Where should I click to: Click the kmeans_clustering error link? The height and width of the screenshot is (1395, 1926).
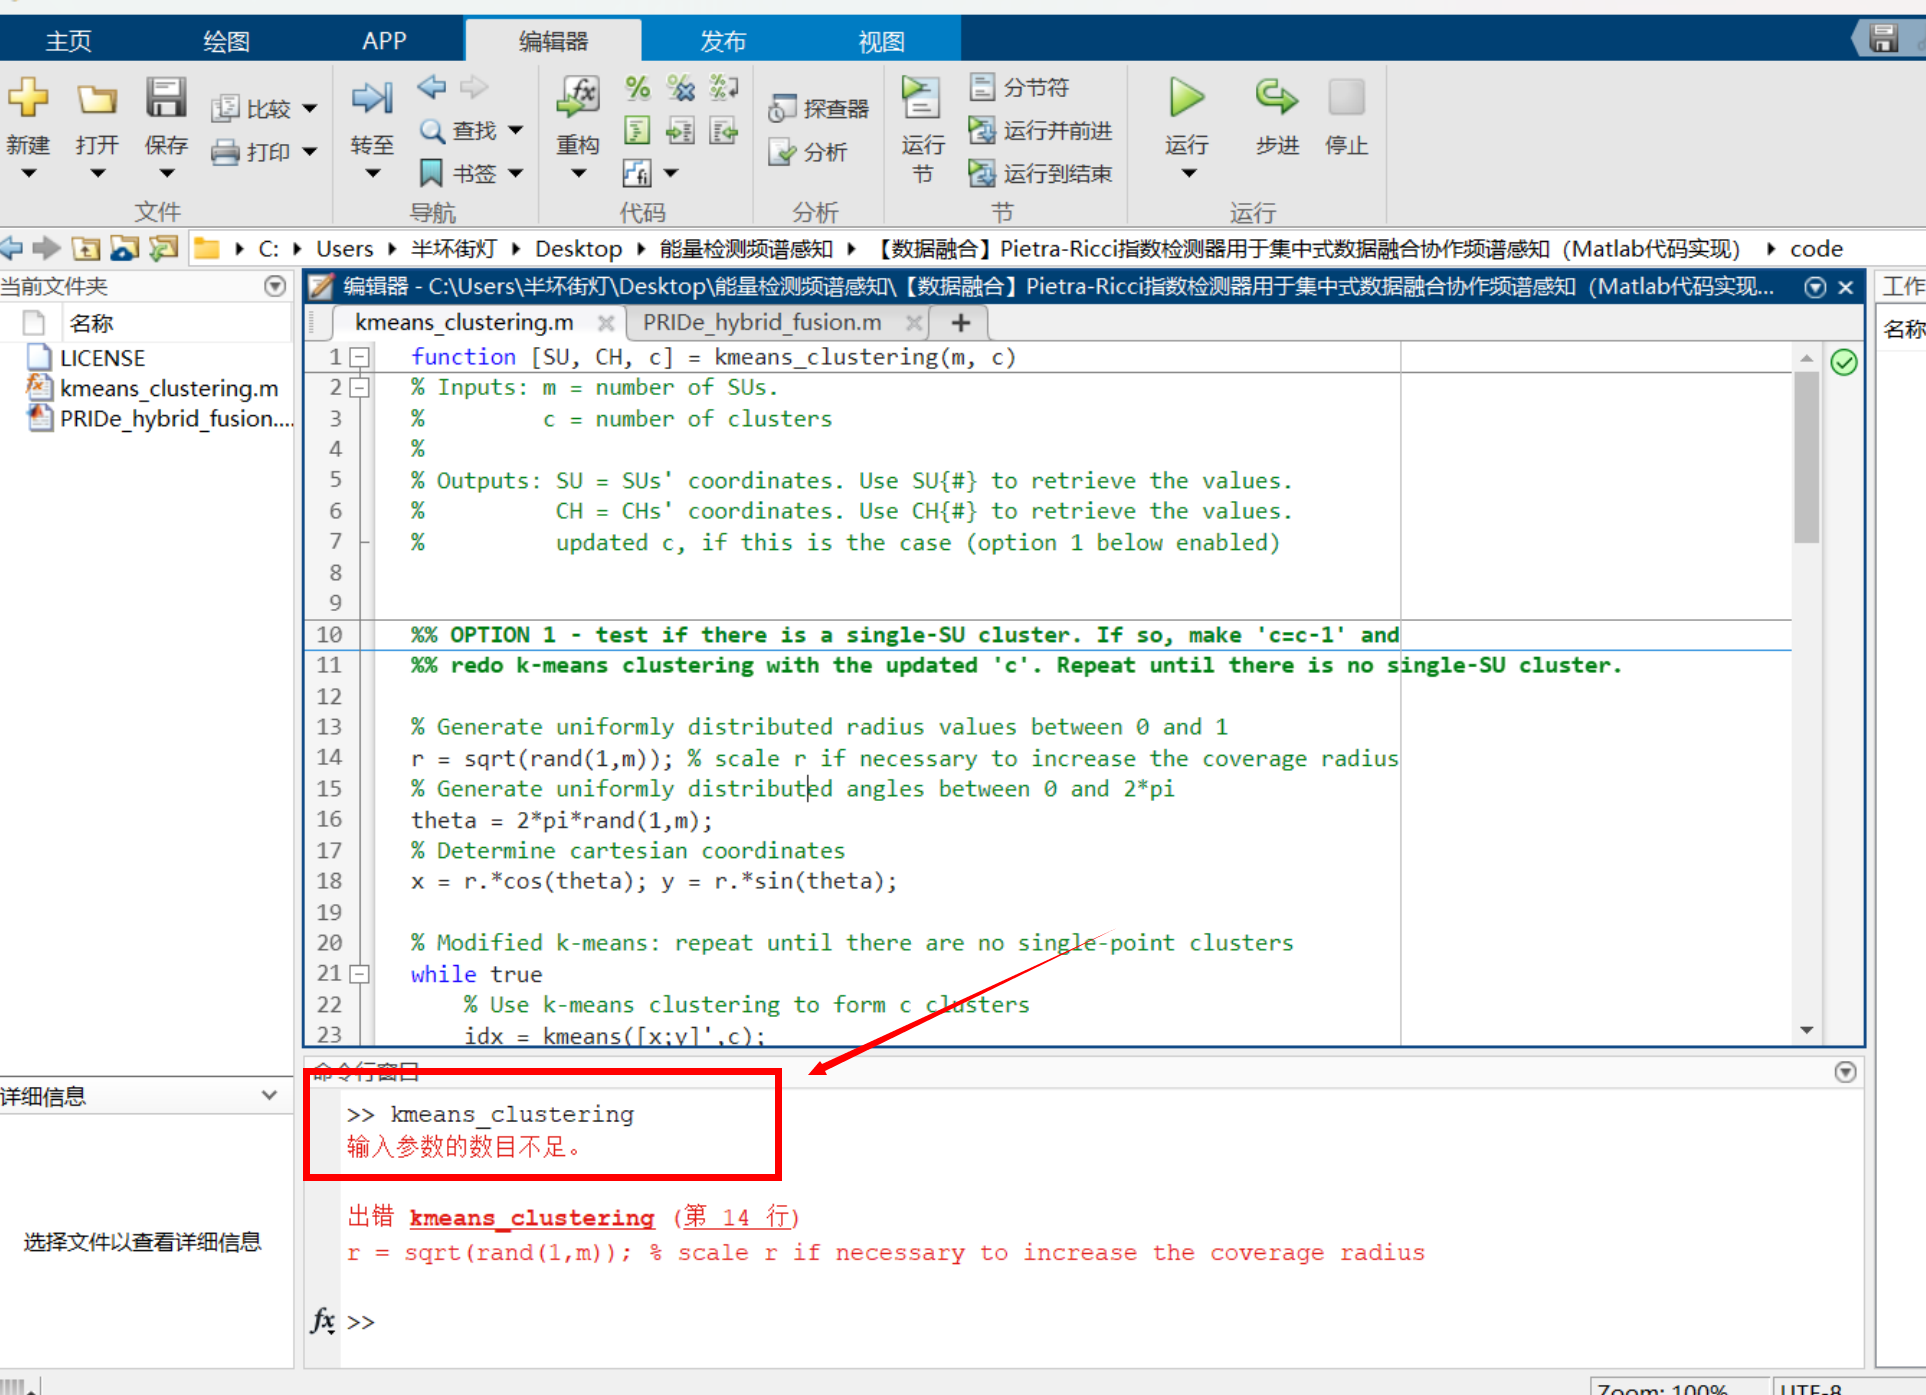pos(531,1217)
